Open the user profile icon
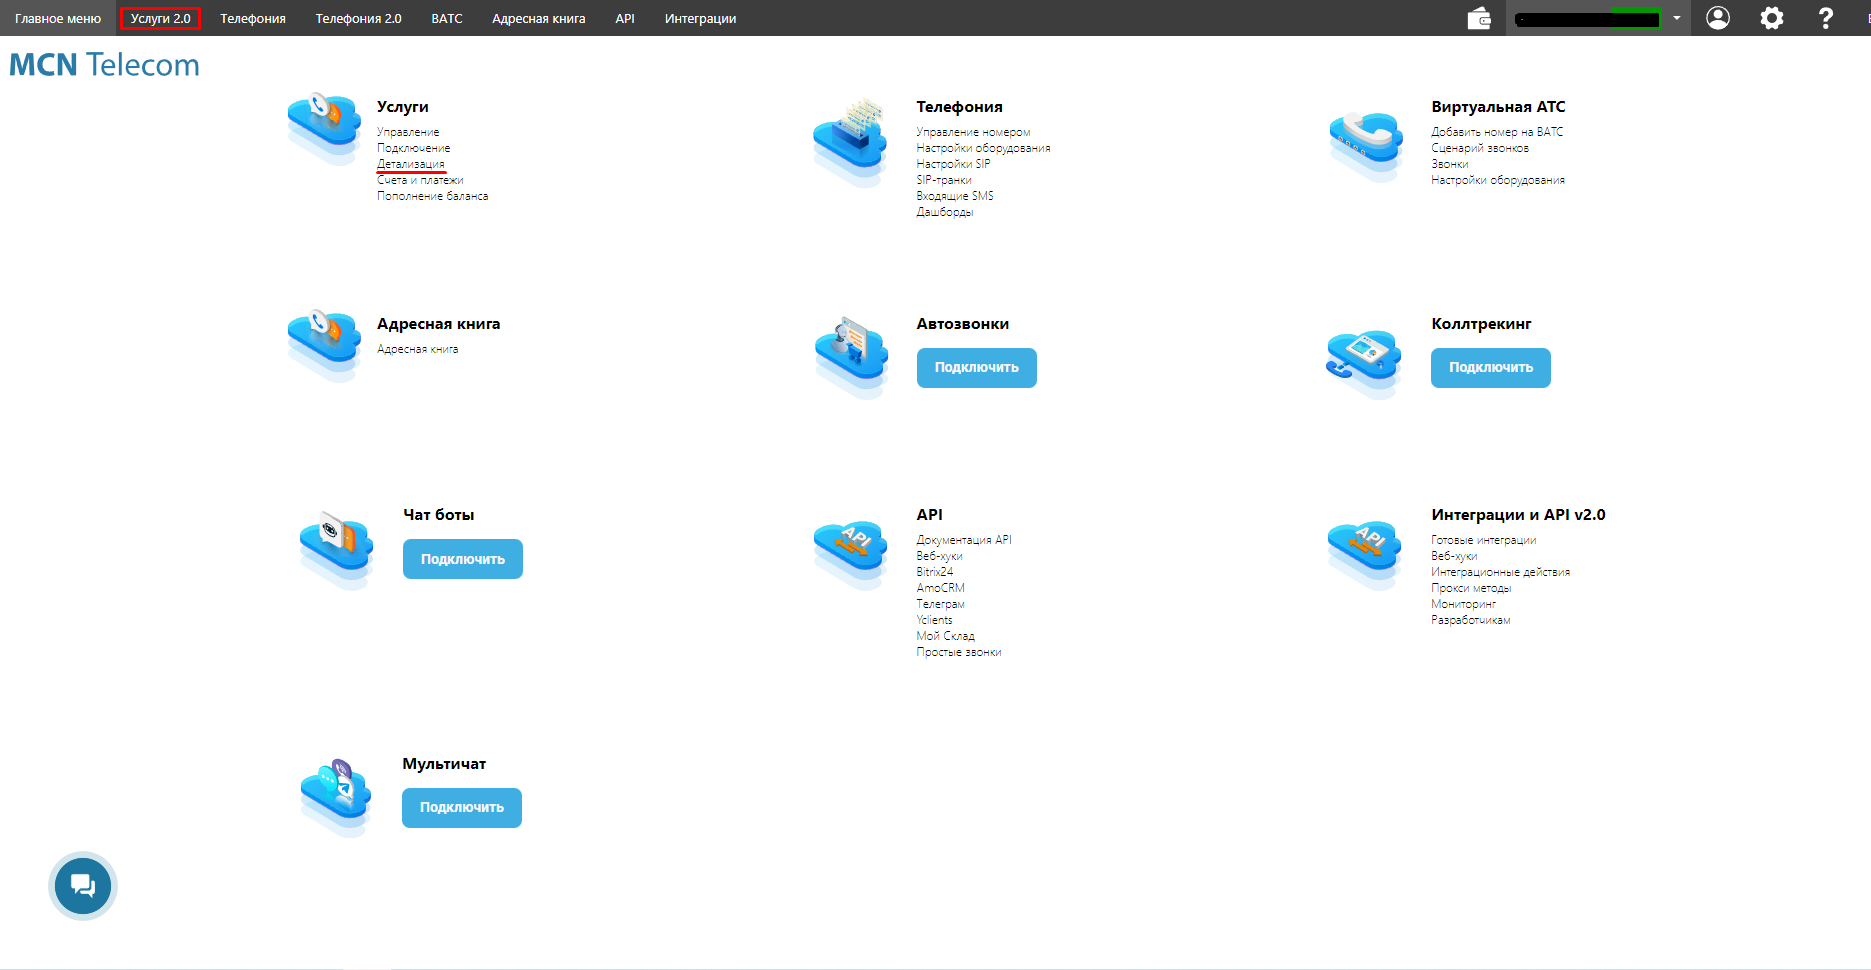 (x=1718, y=18)
